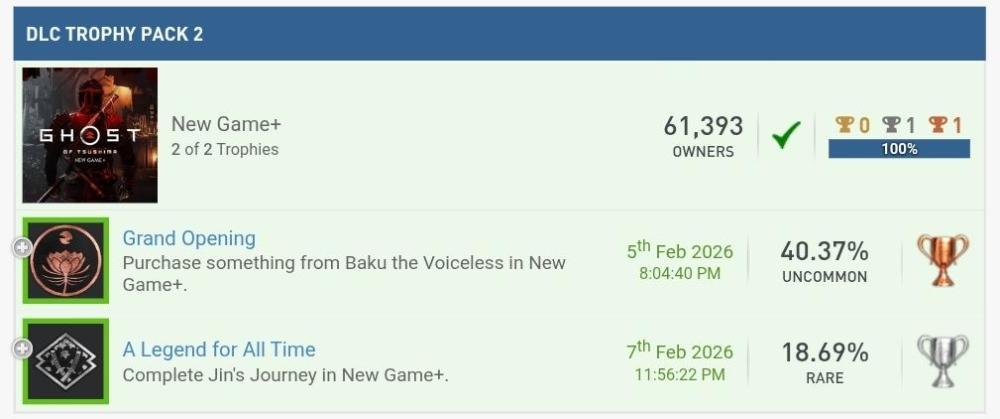Expand the Grand Opening trophy plus button
The image size is (1000, 419).
pos(21,247)
